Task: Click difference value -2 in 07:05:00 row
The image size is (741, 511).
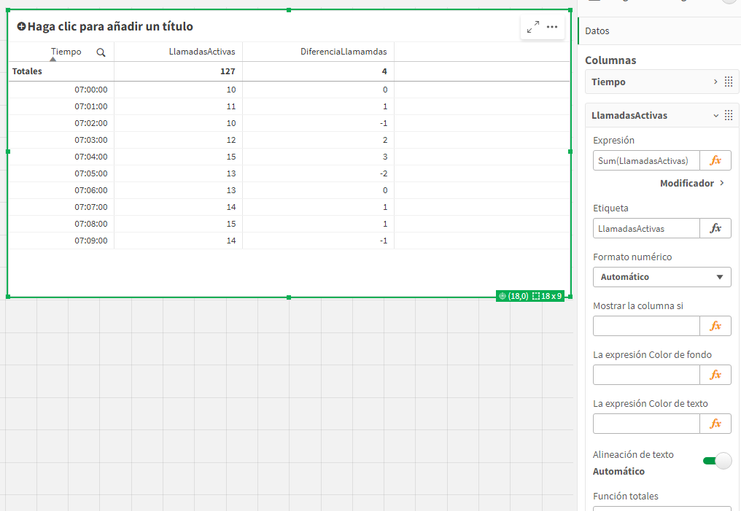Action: pyautogui.click(x=383, y=173)
